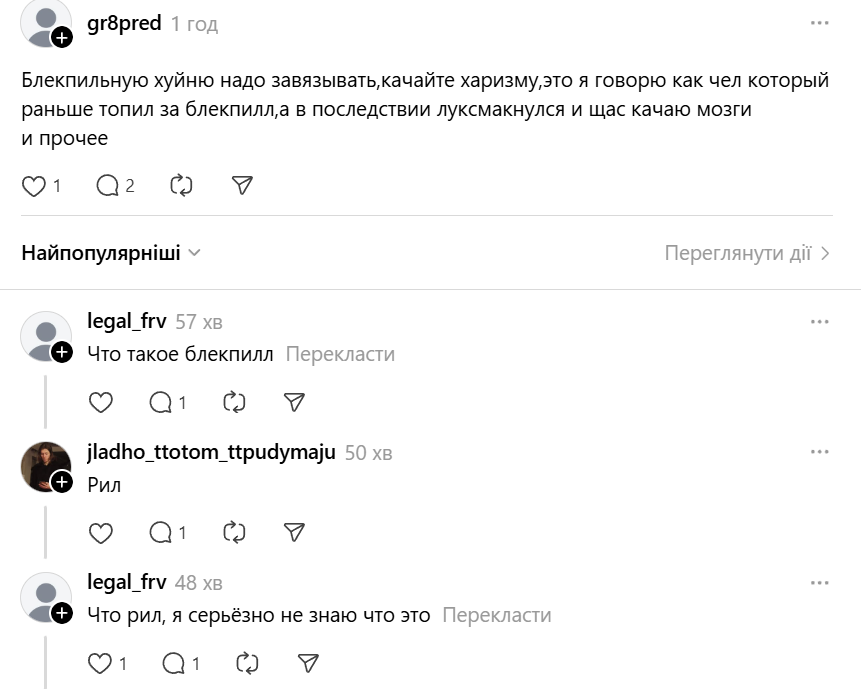Screen dimensions: 861x689
Task: Open jladho_ttotom_ttpudymaju profile picture
Action: pos(45,466)
